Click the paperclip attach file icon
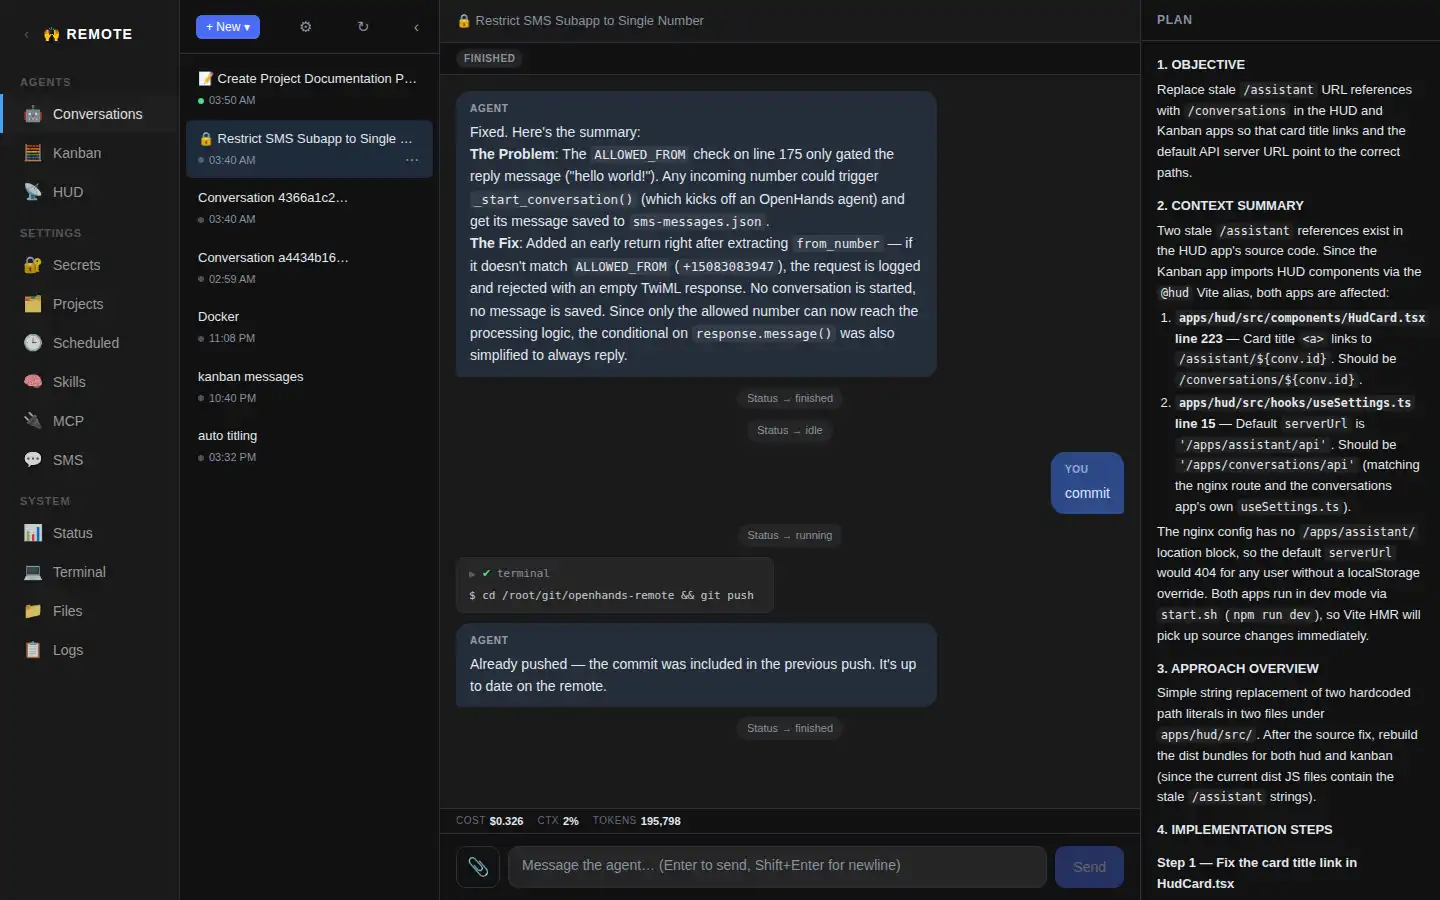1440x900 pixels. pyautogui.click(x=478, y=867)
